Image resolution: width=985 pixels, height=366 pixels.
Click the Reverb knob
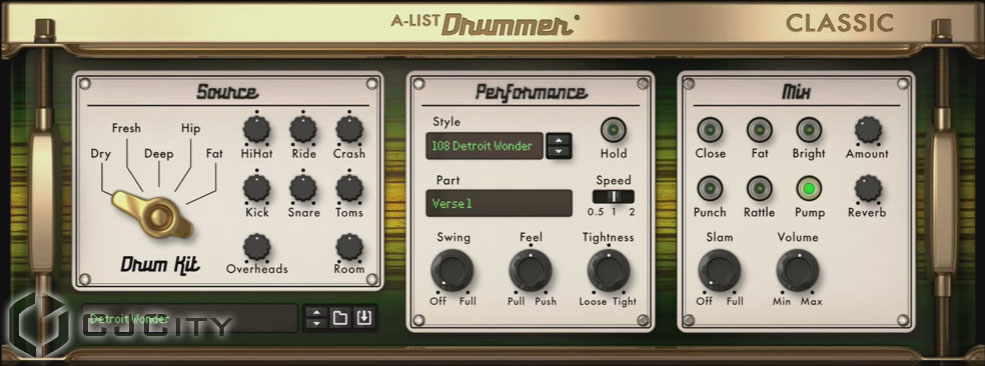[x=868, y=188]
